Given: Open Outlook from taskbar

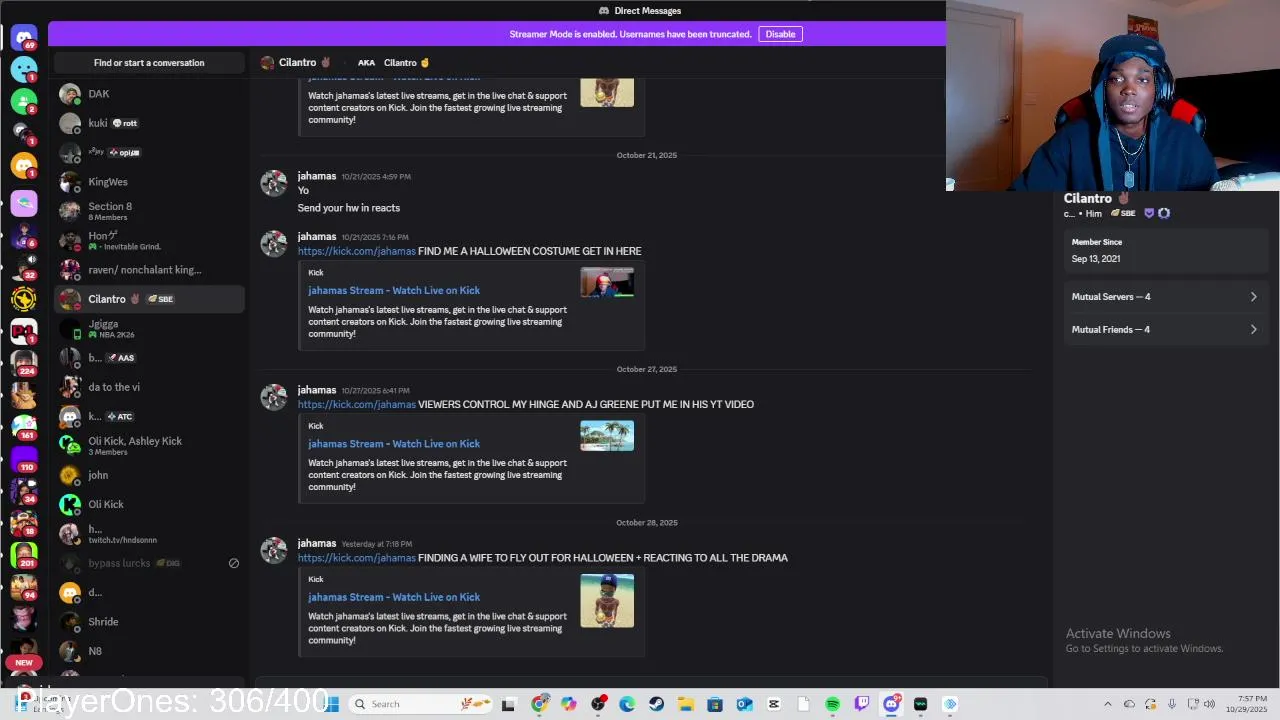Looking at the screenshot, I should pos(744,704).
